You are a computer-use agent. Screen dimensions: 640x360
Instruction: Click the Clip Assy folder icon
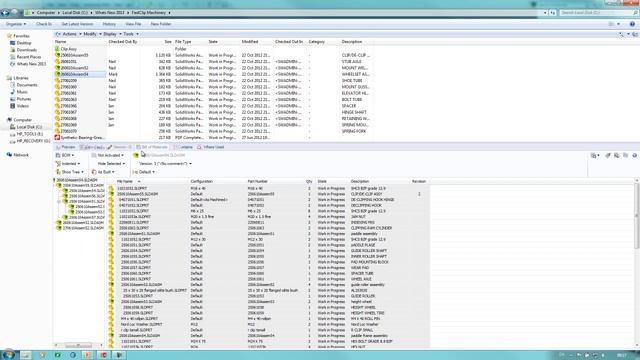pos(57,49)
